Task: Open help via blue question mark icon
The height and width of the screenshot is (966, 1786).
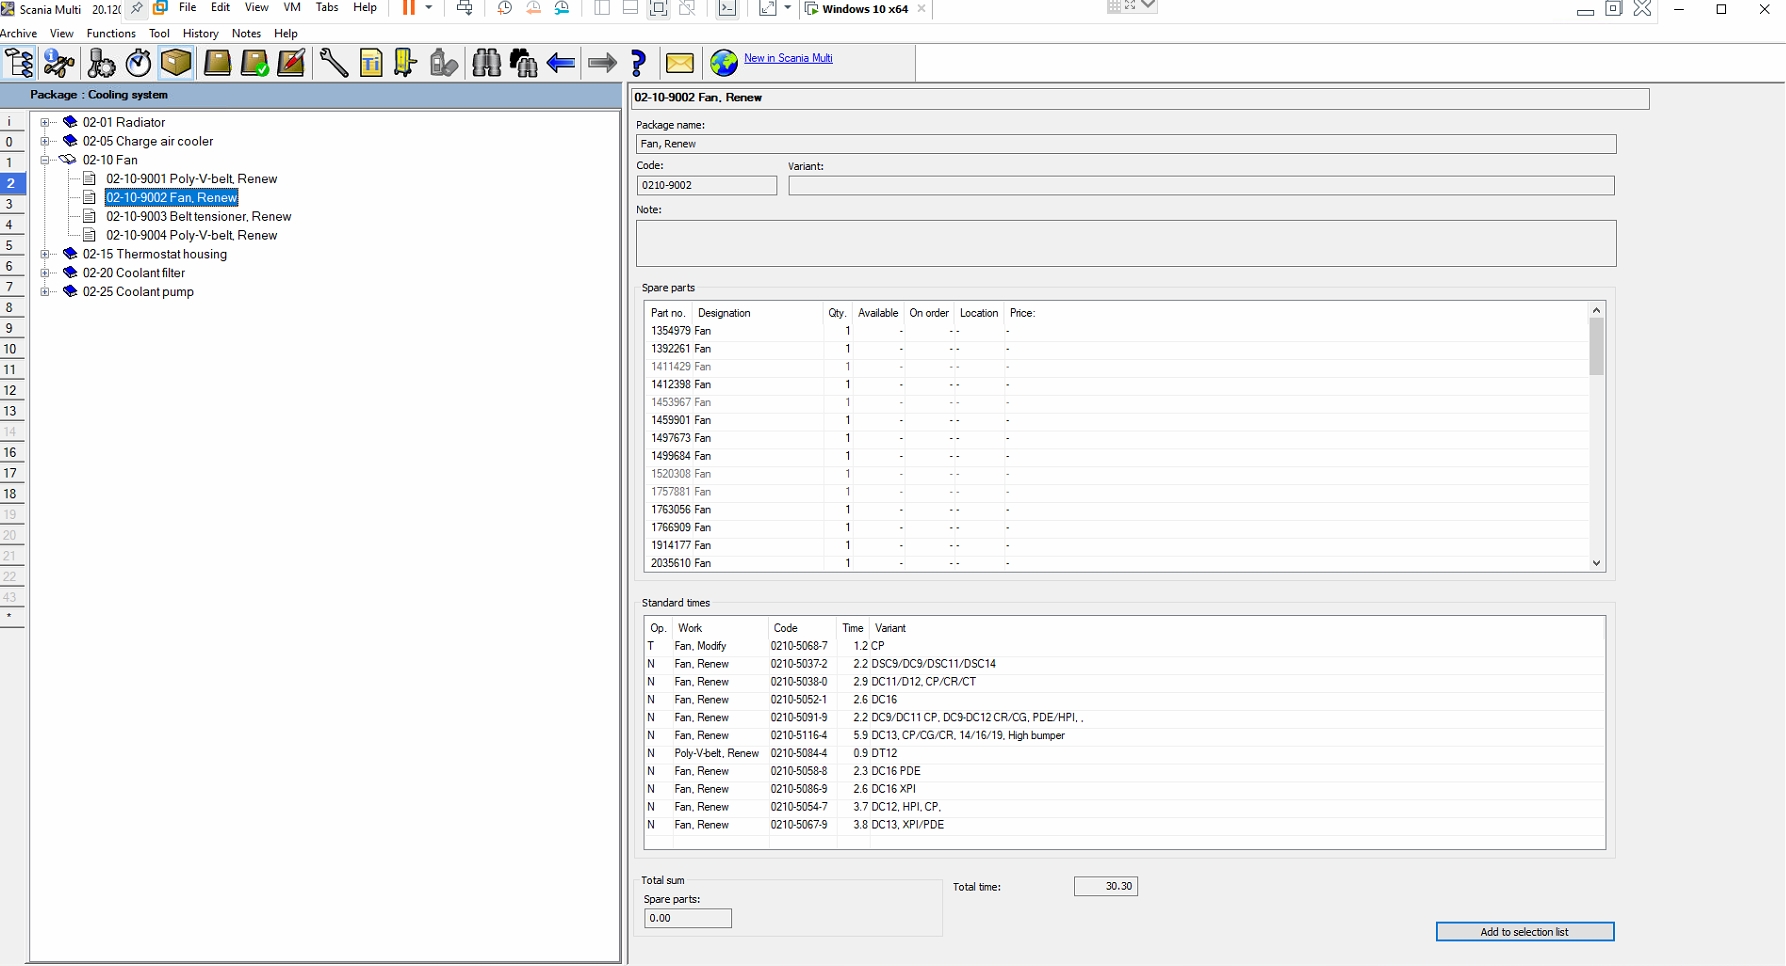Action: coord(639,63)
